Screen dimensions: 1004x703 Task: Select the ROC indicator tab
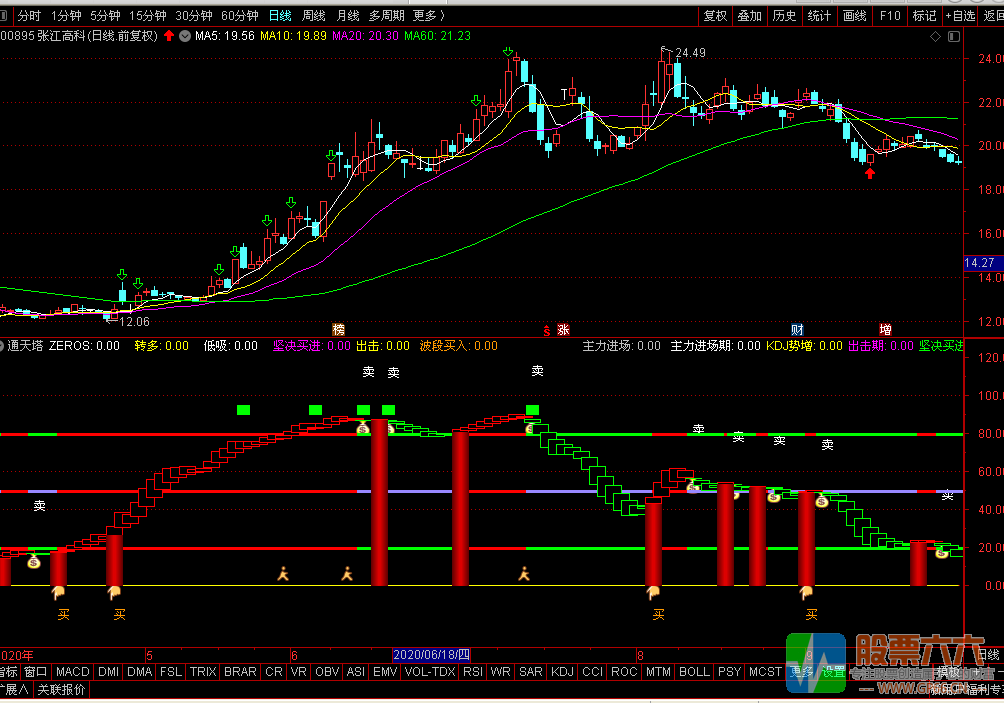point(624,672)
